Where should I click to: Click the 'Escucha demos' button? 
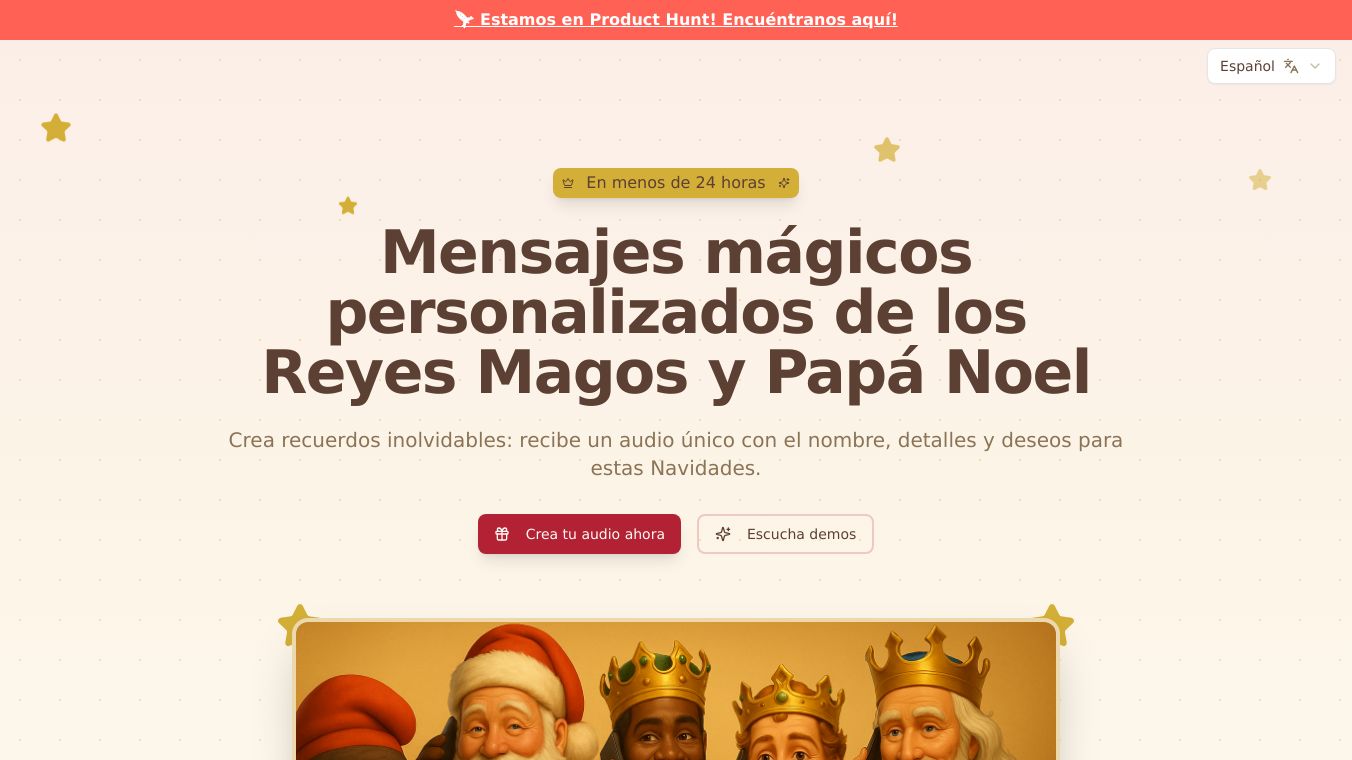[785, 534]
